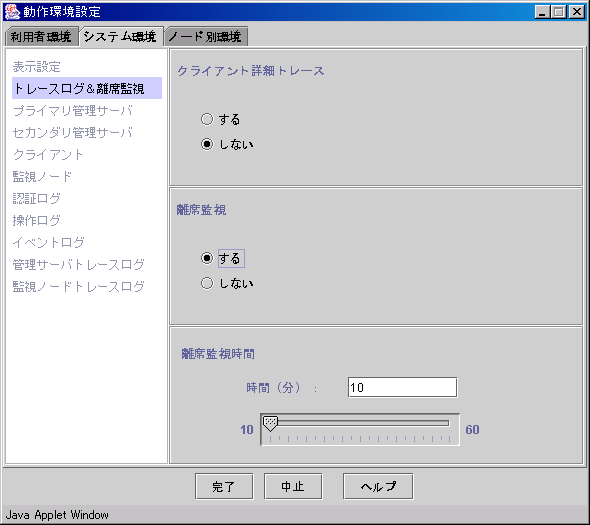Click the 完了 button
This screenshot has height=525, width=590.
pos(224,487)
